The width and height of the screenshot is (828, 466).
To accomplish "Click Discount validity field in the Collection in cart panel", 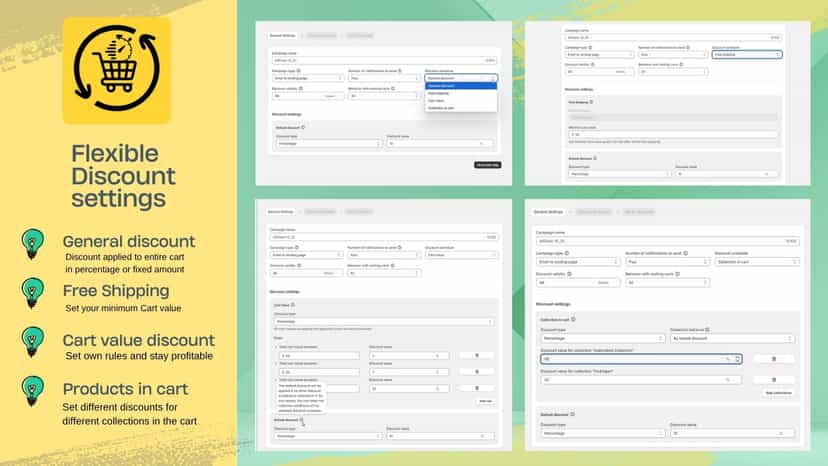I will point(578,283).
